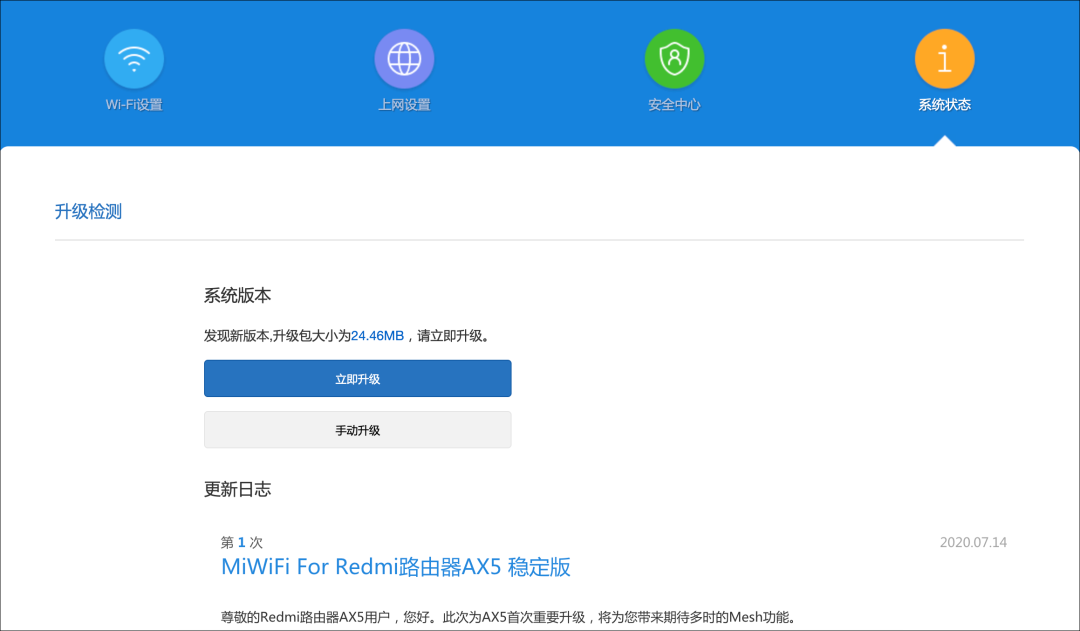Select the orange info 系统状态 icon
The image size is (1080, 631).
(x=944, y=59)
